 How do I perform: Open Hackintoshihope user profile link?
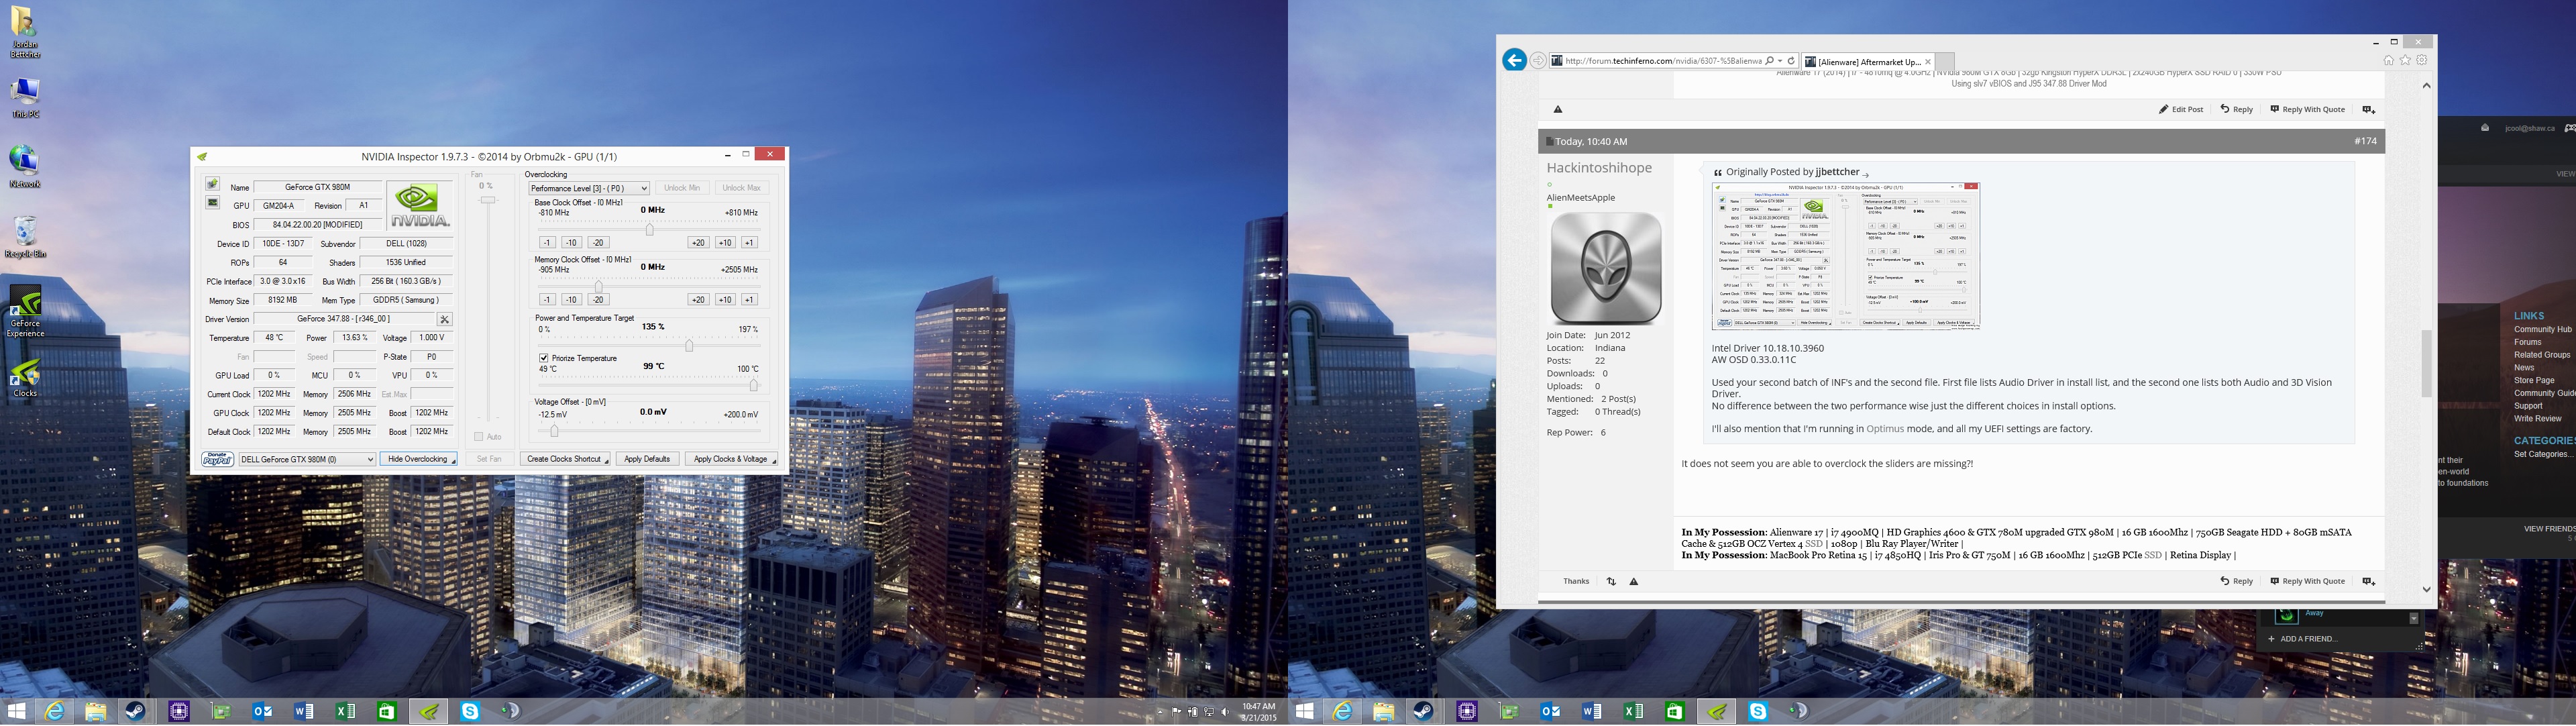[1599, 168]
